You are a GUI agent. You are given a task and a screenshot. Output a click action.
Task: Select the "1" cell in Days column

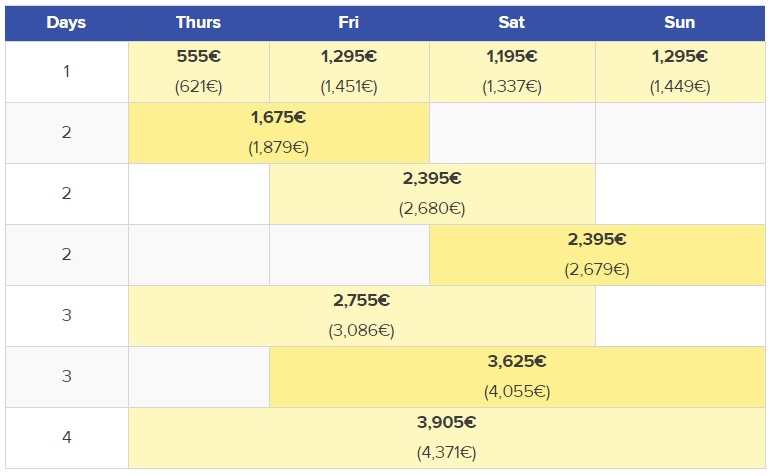66,72
